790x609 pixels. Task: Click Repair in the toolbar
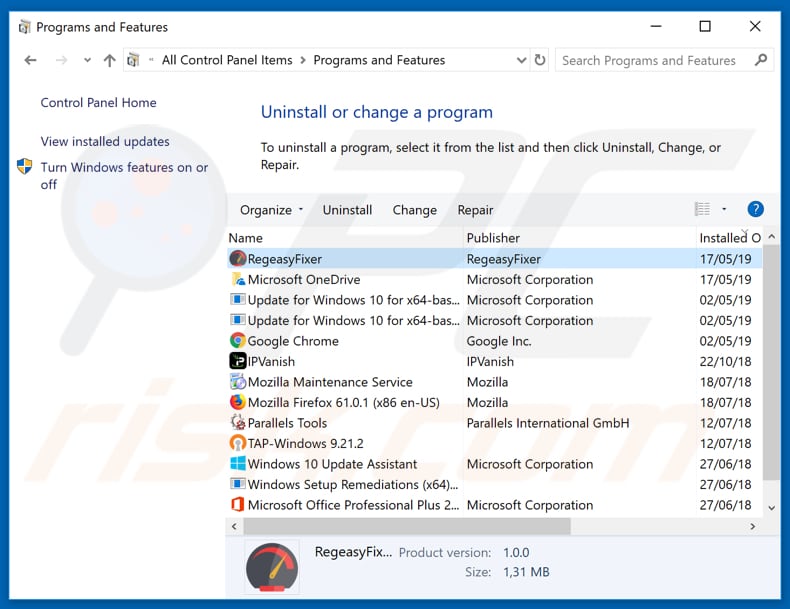coord(475,210)
